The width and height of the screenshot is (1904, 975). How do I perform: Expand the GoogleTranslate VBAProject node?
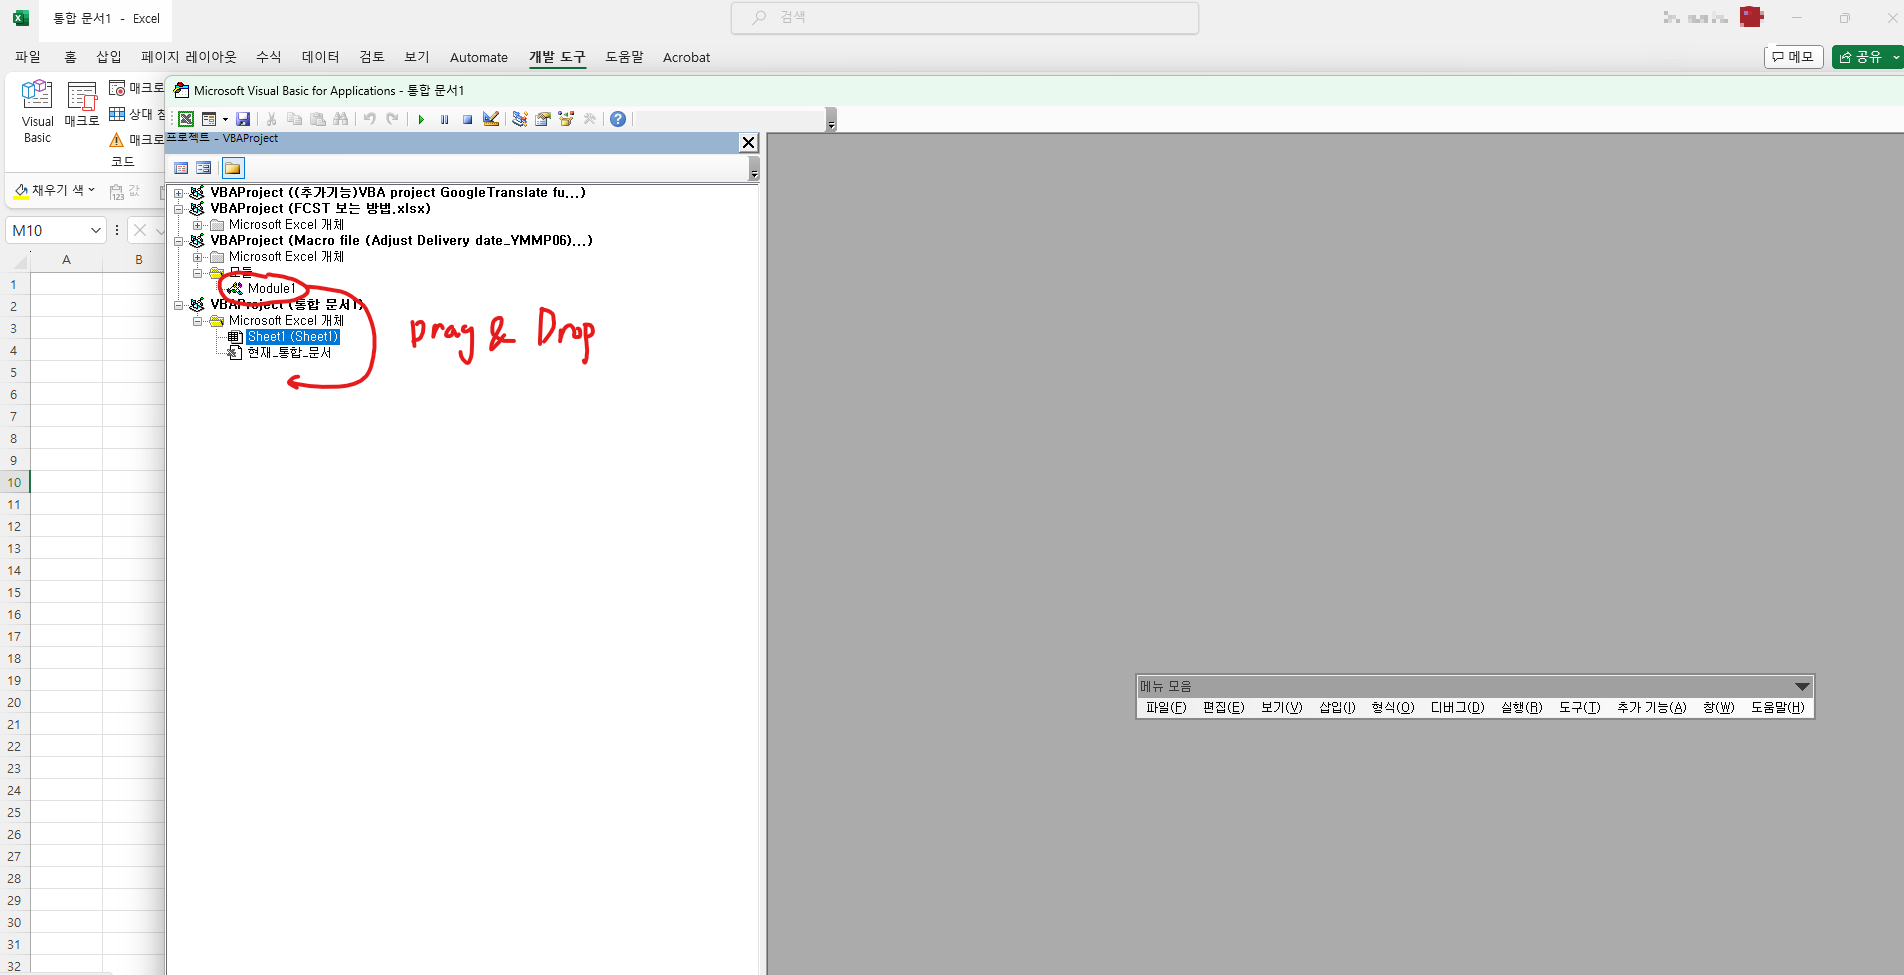tap(179, 193)
